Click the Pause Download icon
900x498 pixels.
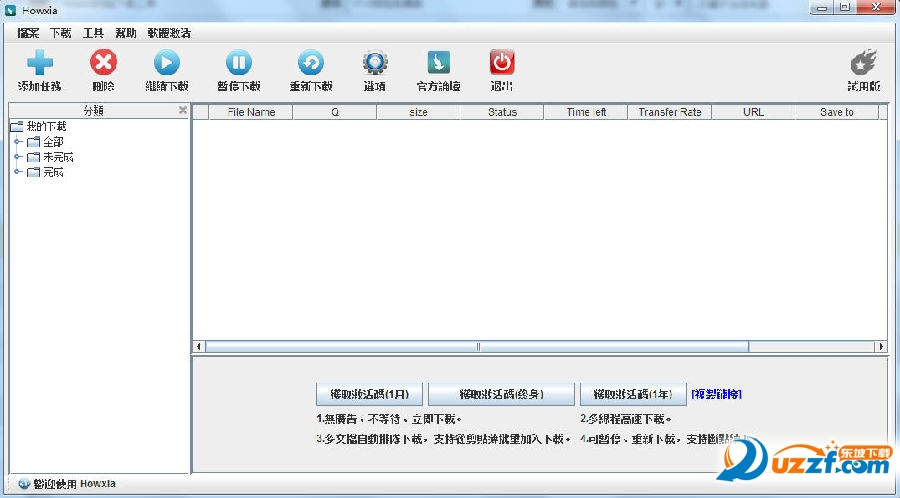click(x=239, y=63)
